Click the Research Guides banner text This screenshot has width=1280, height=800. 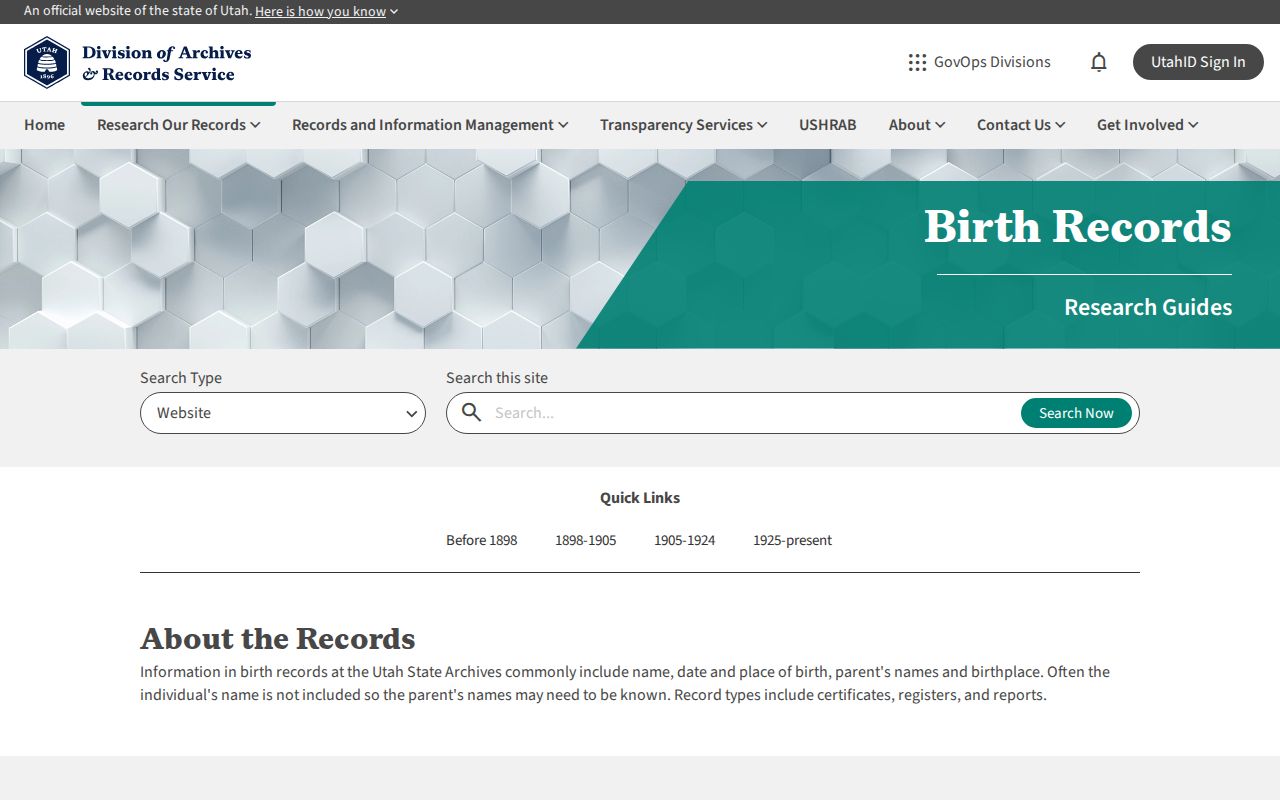(1148, 307)
